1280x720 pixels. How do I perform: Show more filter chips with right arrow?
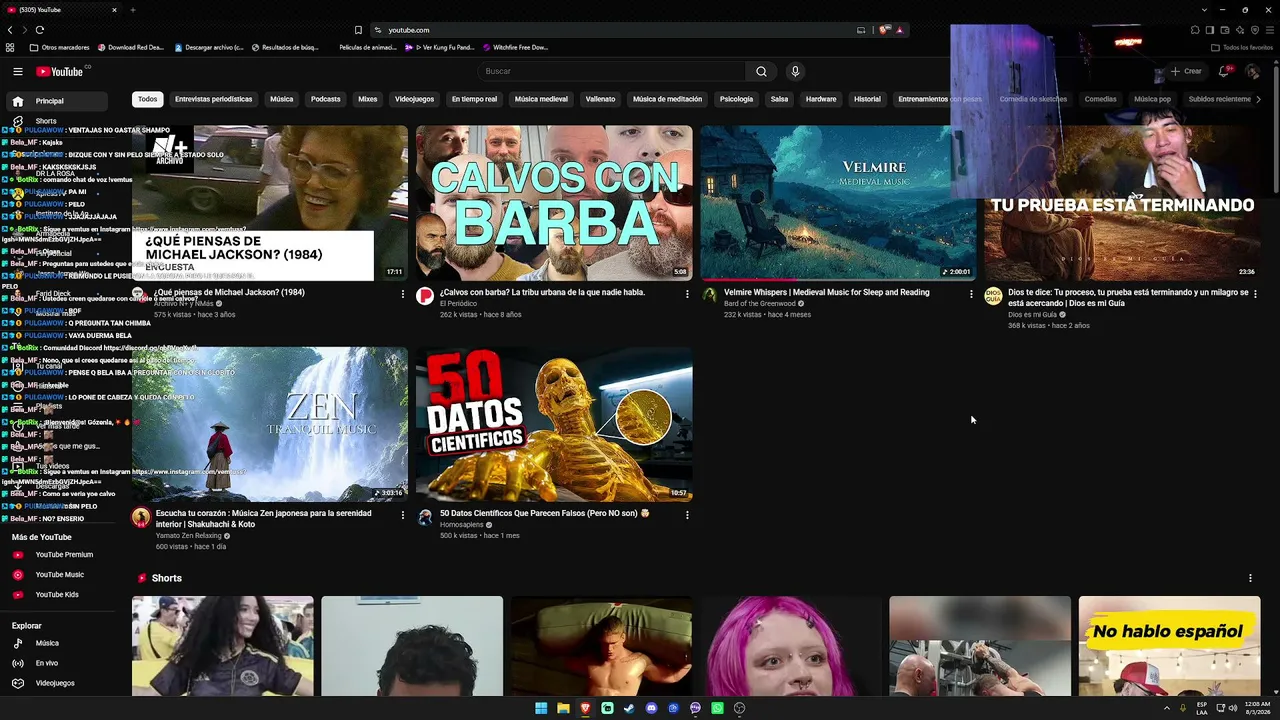(x=1258, y=99)
